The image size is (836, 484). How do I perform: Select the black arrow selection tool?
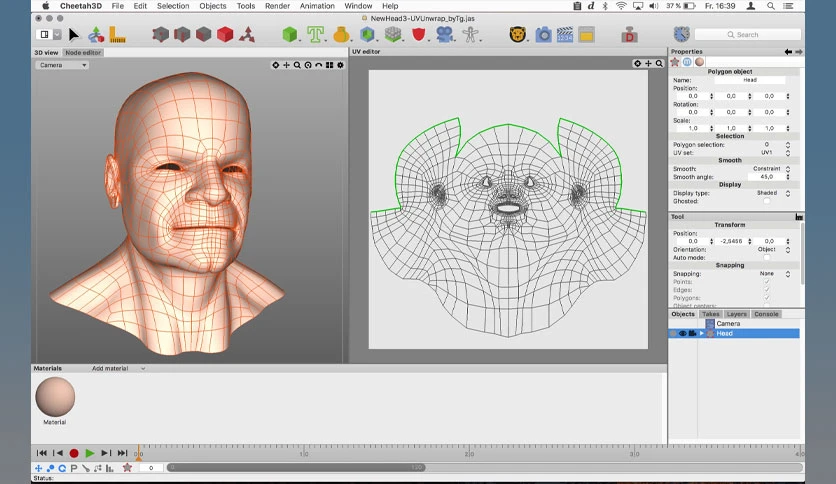74,35
